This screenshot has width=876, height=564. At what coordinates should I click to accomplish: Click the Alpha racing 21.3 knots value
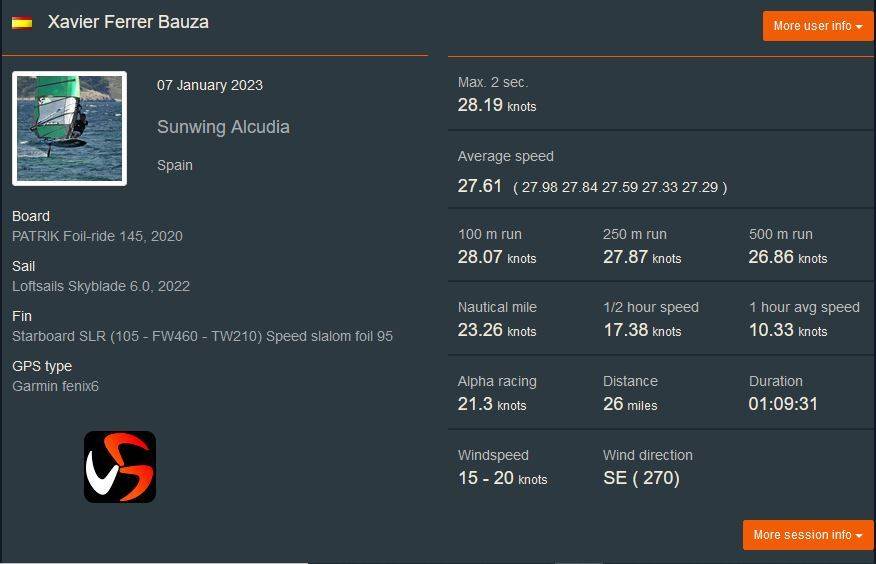coord(491,404)
